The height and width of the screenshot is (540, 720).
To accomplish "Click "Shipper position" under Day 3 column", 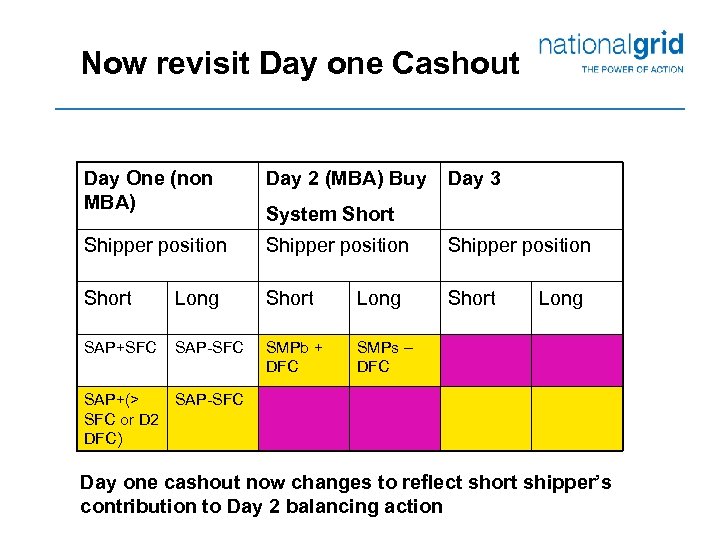I will pyautogui.click(x=519, y=245).
